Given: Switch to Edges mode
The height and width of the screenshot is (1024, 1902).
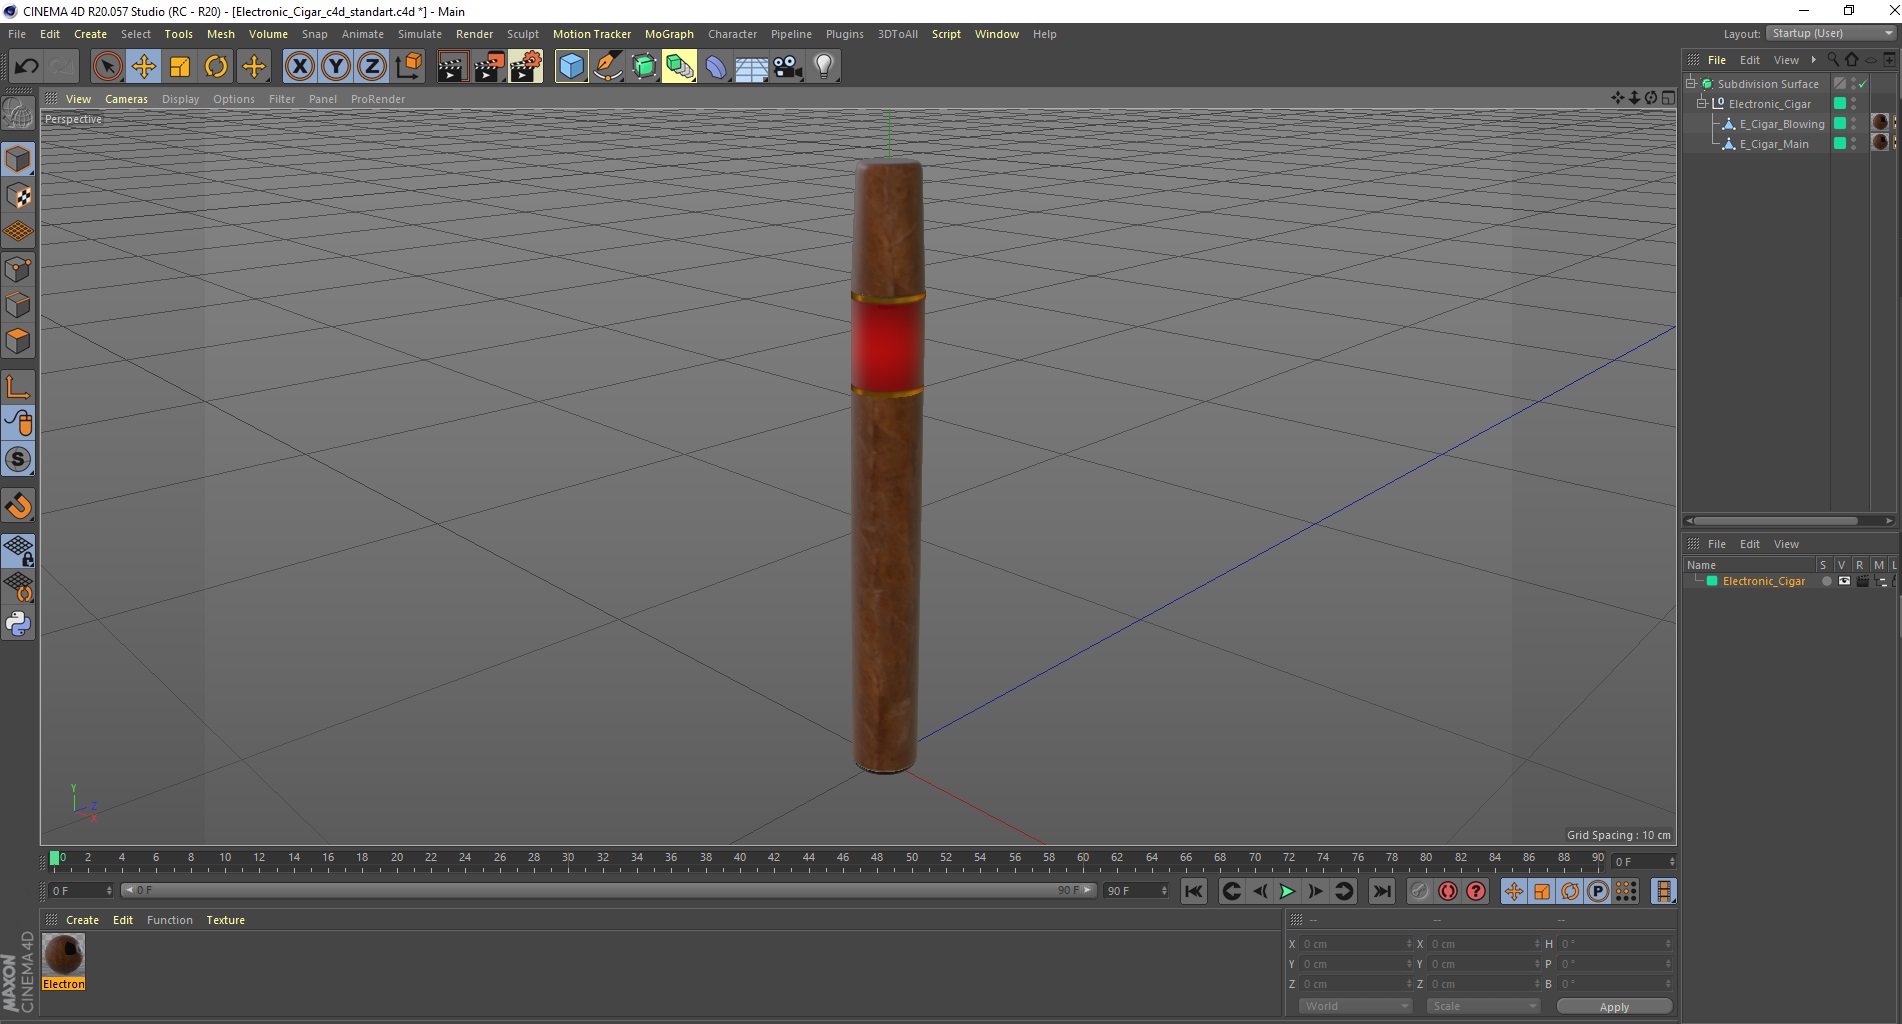Looking at the screenshot, I should [18, 305].
